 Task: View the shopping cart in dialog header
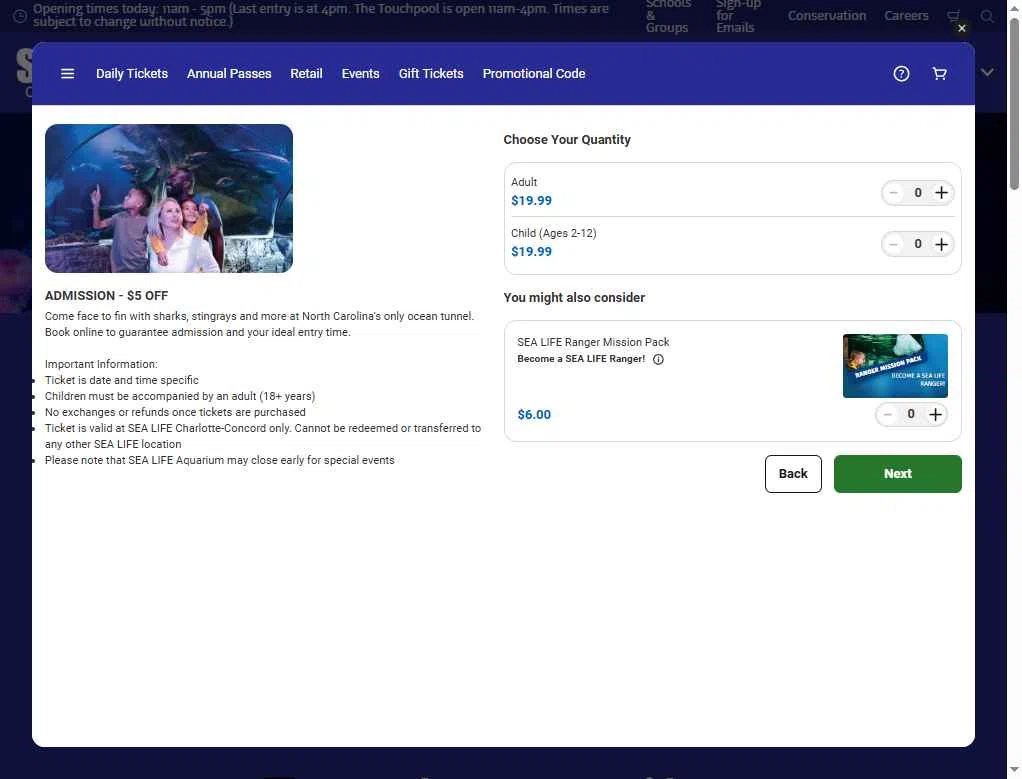939,74
